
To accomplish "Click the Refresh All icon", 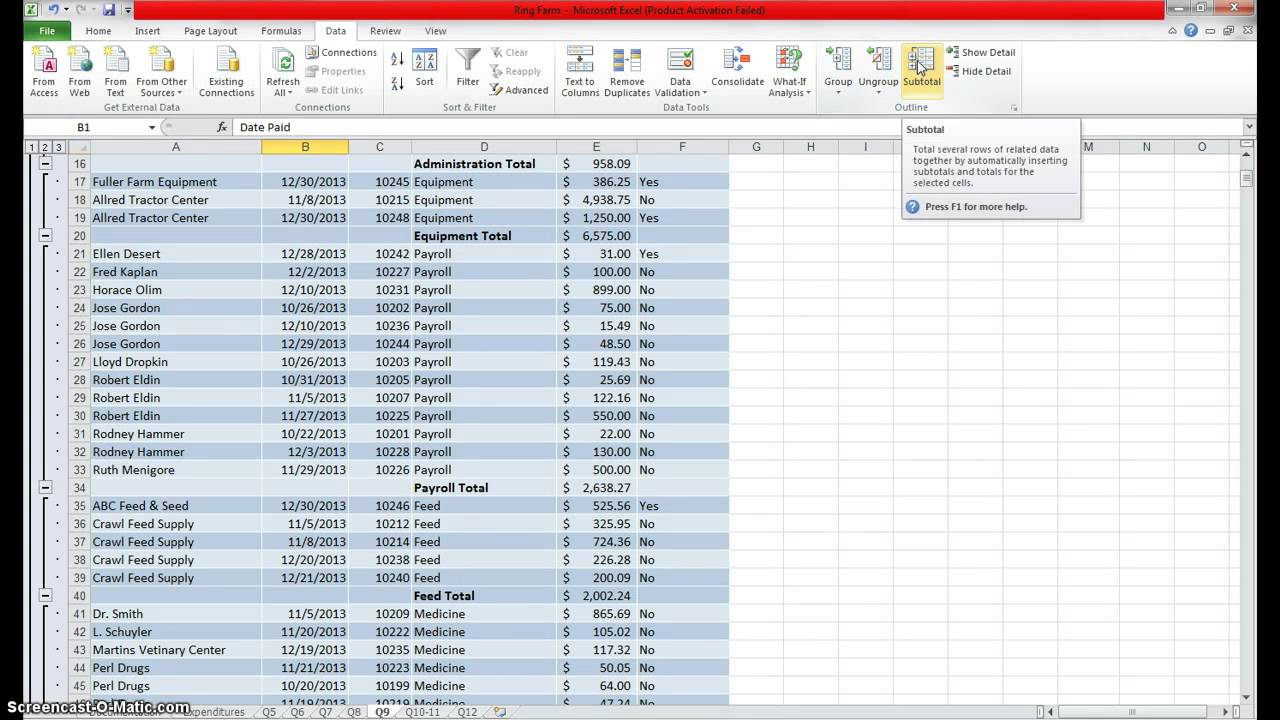I will (283, 72).
